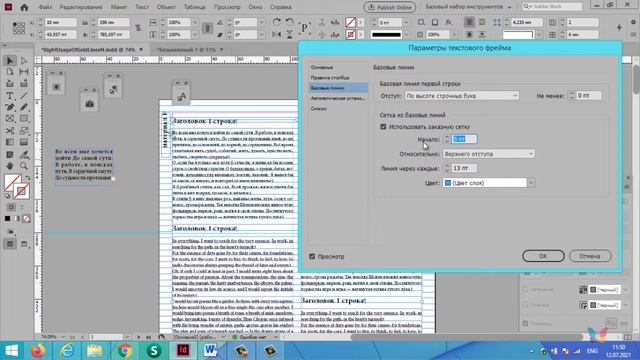Viewport: 640px width, 360px height.
Task: Select the Hand tool
Action: [10, 166]
